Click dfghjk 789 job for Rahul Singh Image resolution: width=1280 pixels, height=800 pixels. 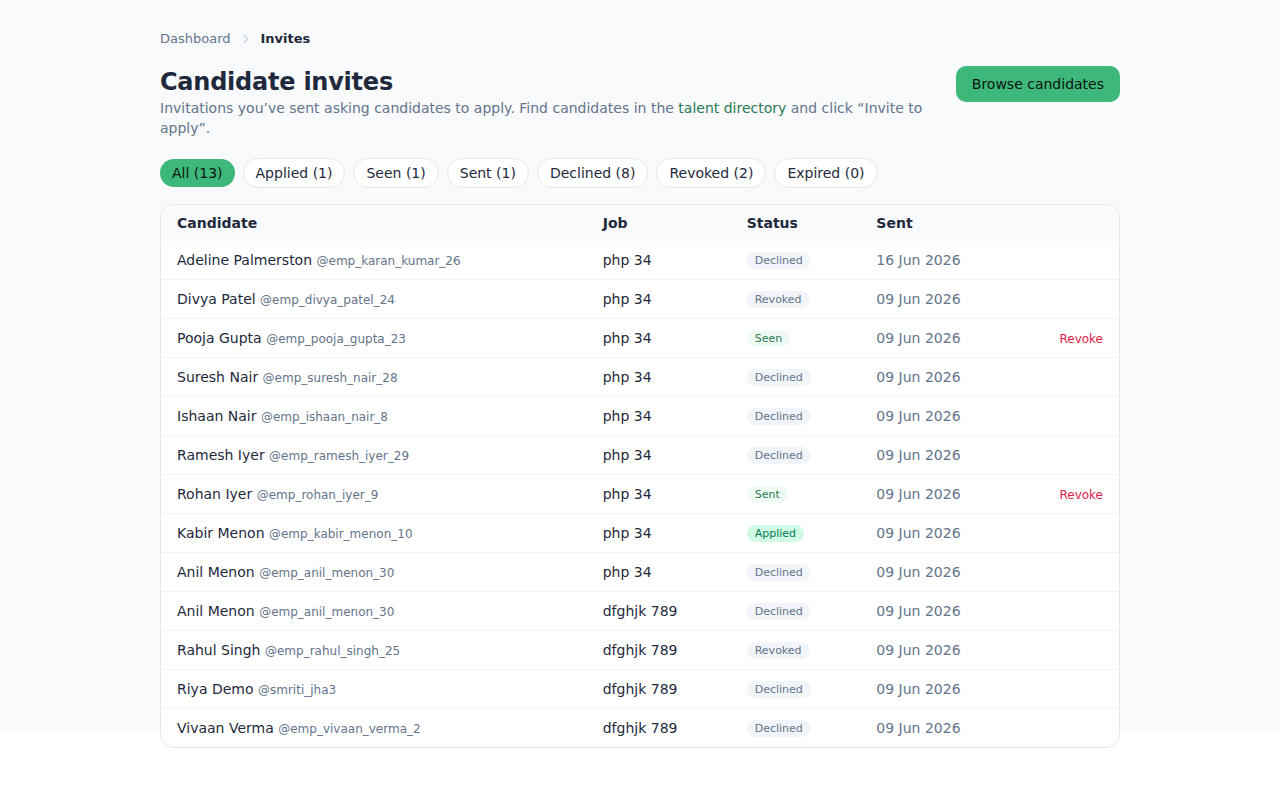640,650
